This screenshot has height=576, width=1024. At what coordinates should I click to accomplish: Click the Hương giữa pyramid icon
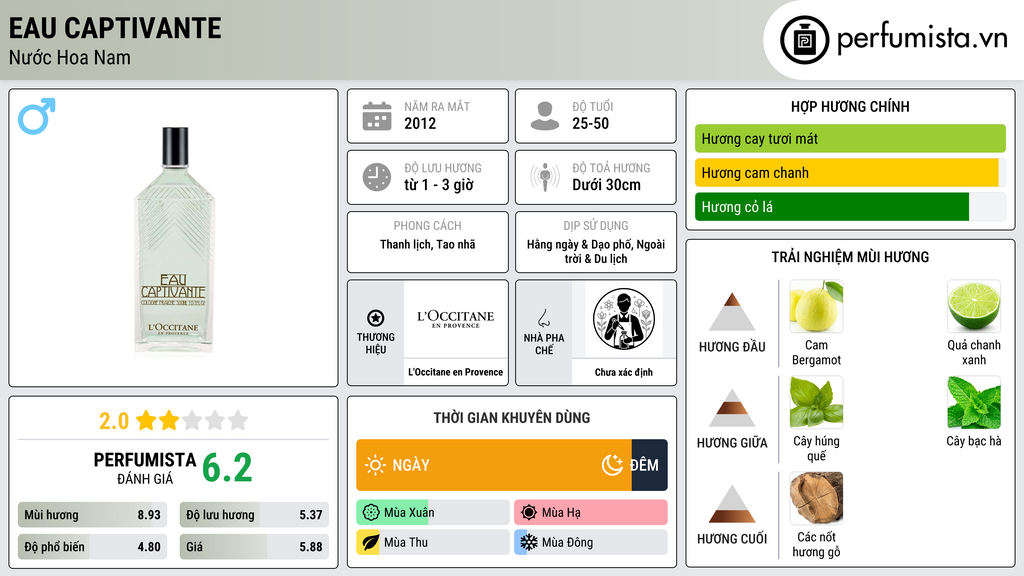pyautogui.click(x=732, y=408)
